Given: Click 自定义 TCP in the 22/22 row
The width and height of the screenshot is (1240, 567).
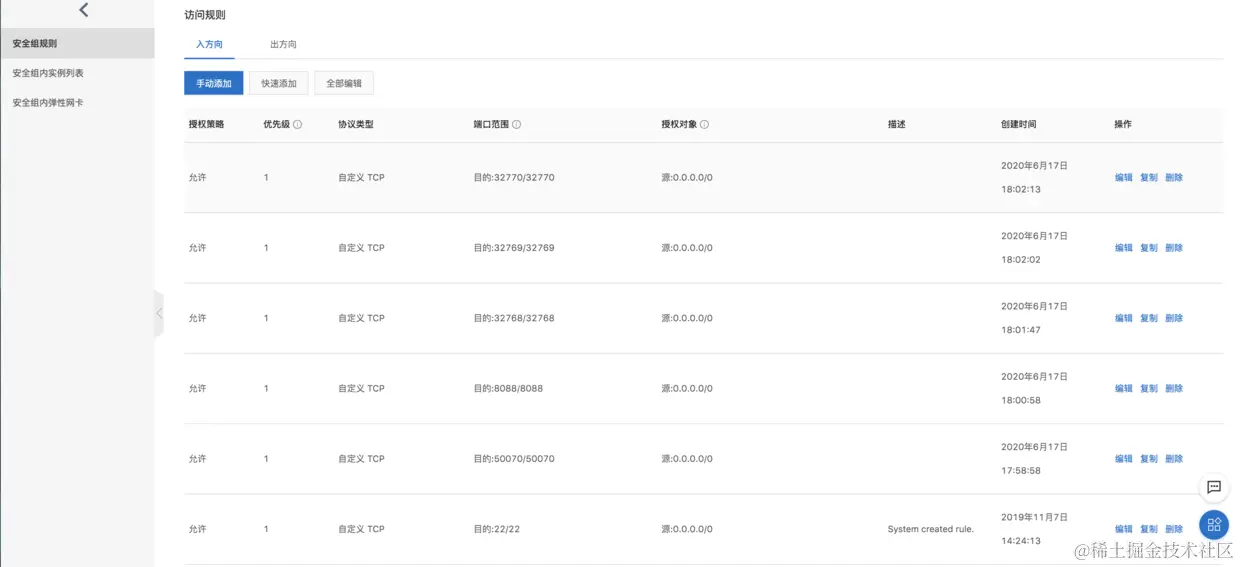Looking at the screenshot, I should 361,529.
